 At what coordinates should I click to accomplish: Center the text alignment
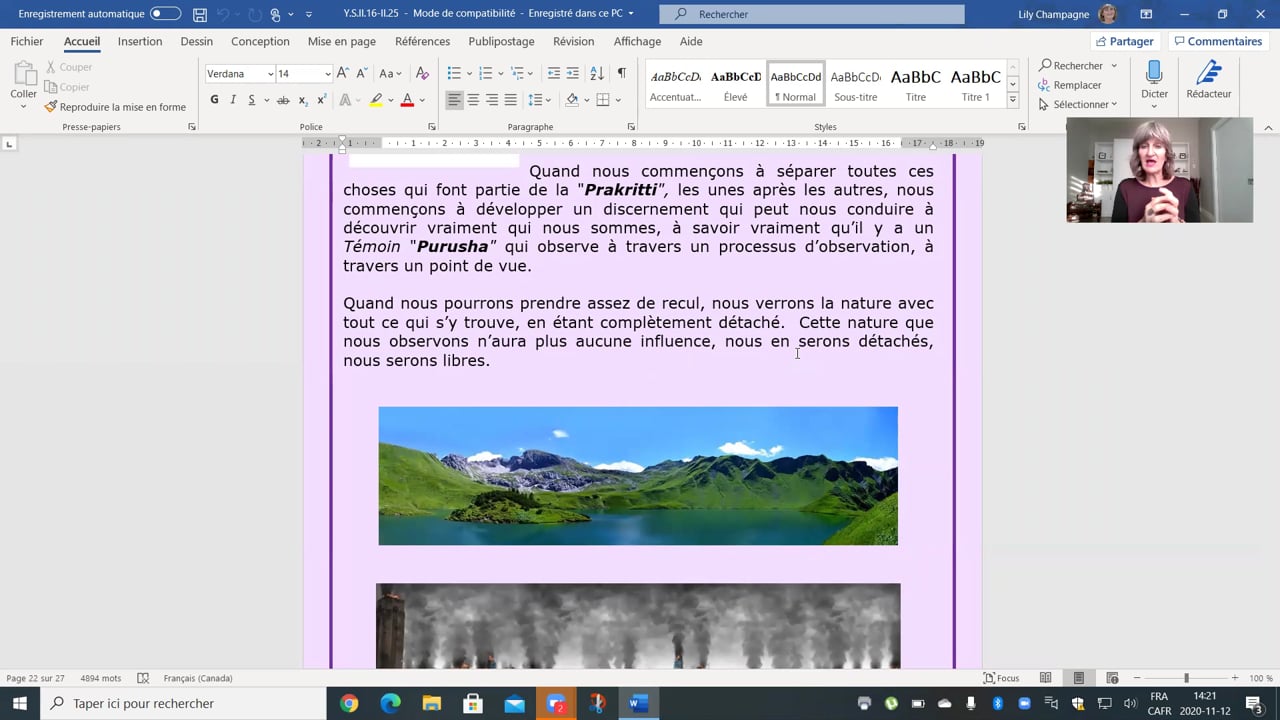(x=473, y=100)
